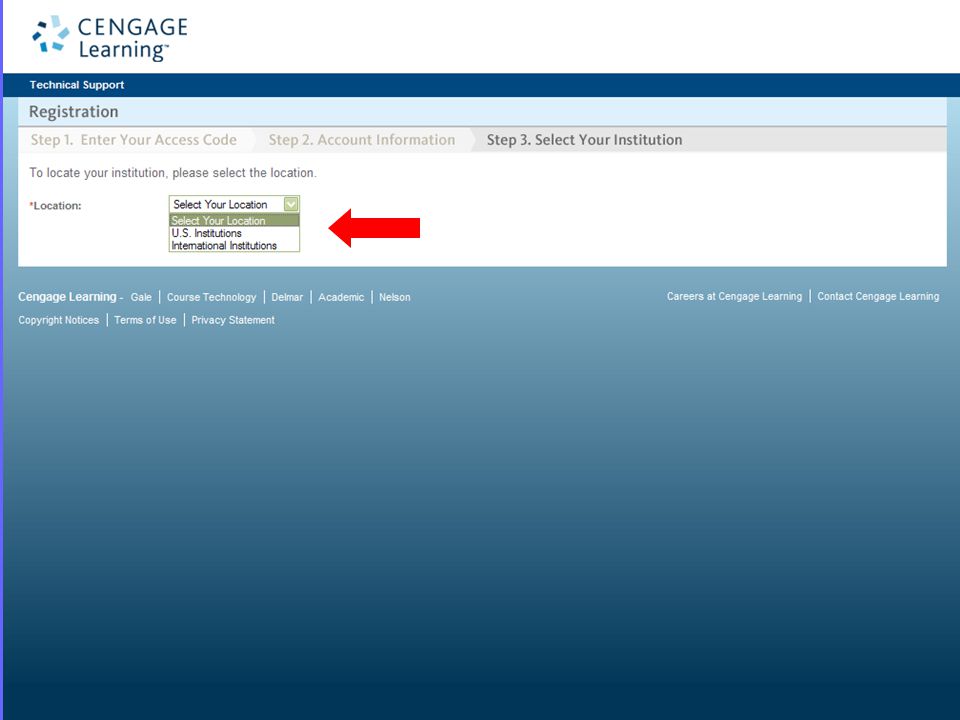960x720 pixels.
Task: Open the Gale footer link
Action: [141, 297]
